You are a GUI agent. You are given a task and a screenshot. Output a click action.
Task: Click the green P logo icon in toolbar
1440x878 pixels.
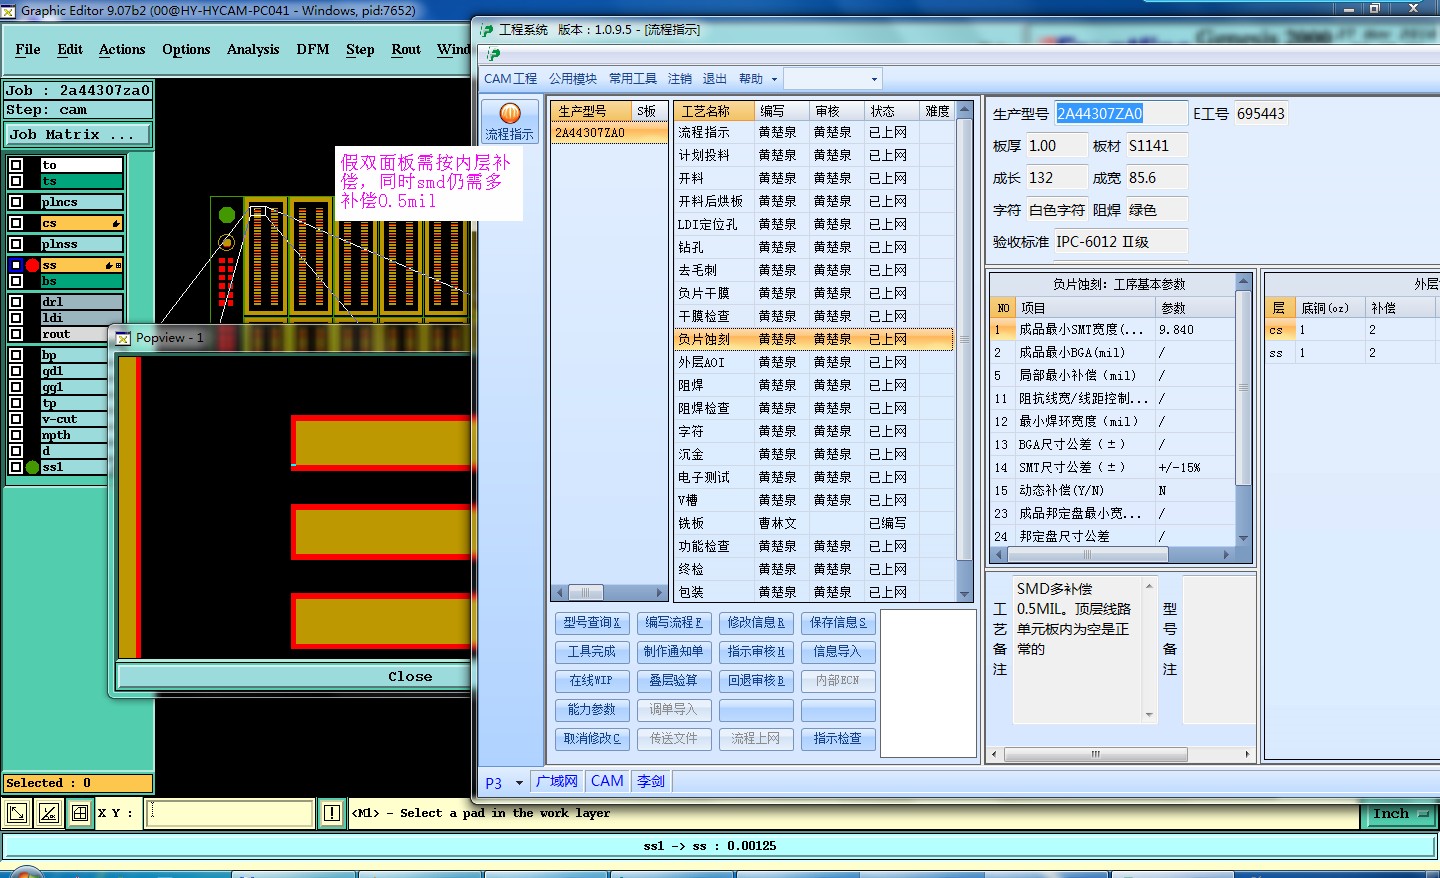coord(493,54)
